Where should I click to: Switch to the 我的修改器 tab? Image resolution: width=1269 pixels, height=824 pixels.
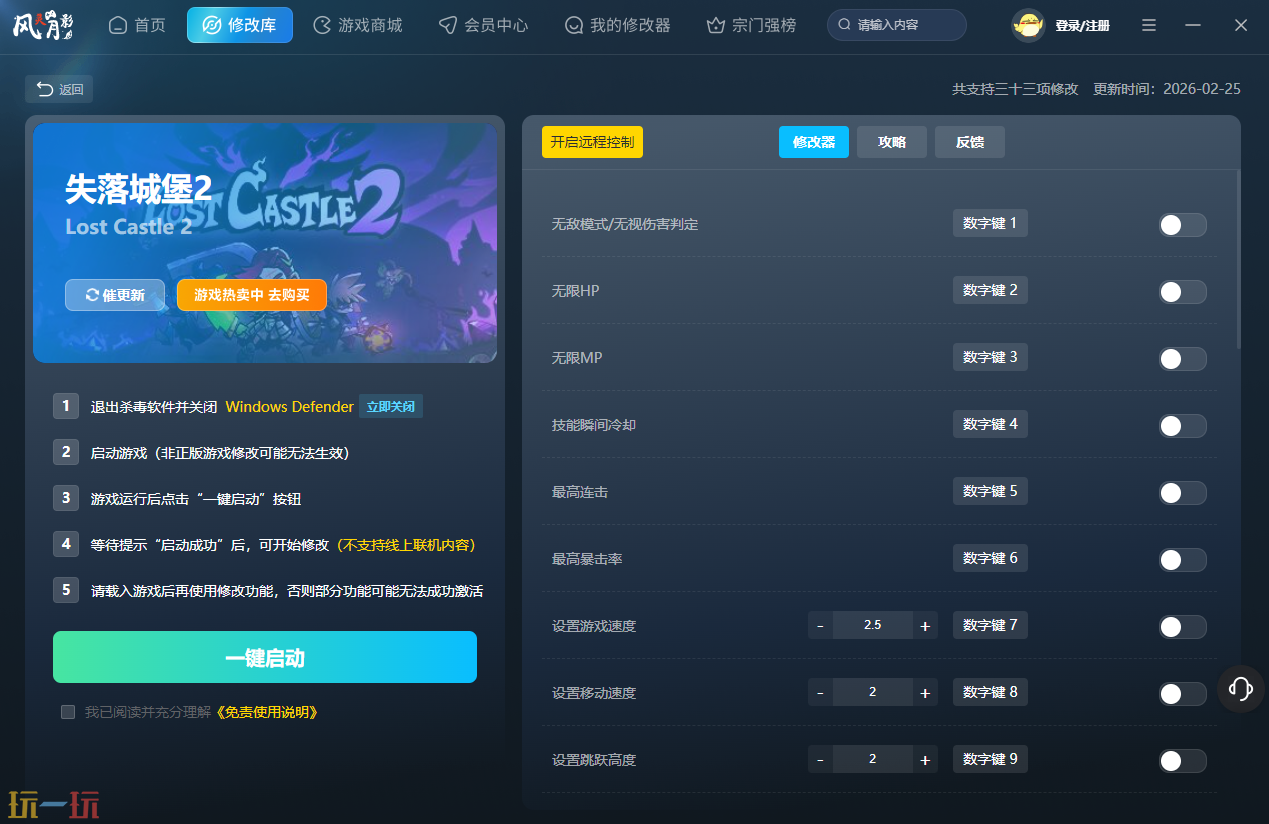[x=618, y=25]
